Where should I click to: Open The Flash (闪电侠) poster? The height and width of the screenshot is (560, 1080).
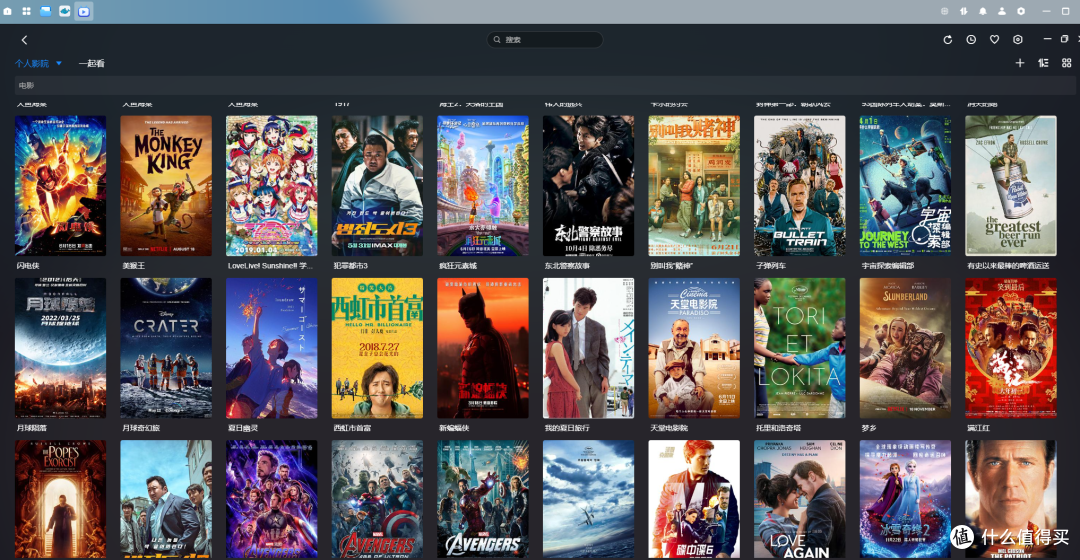pyautogui.click(x=61, y=186)
